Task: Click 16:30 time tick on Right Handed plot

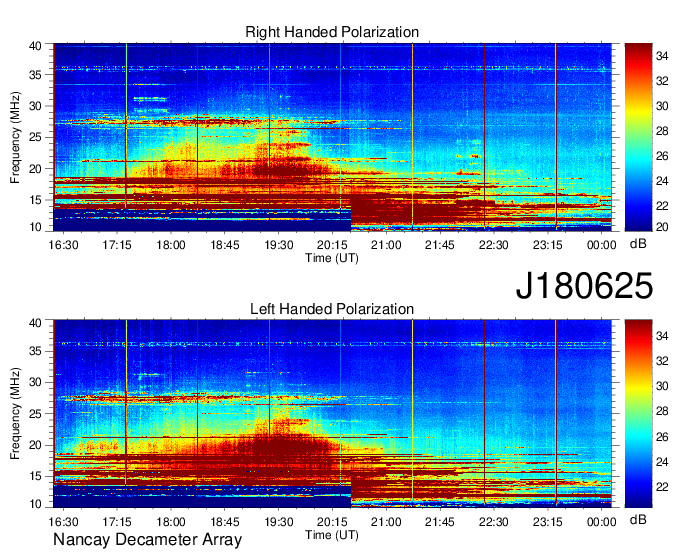Action: 64,245
